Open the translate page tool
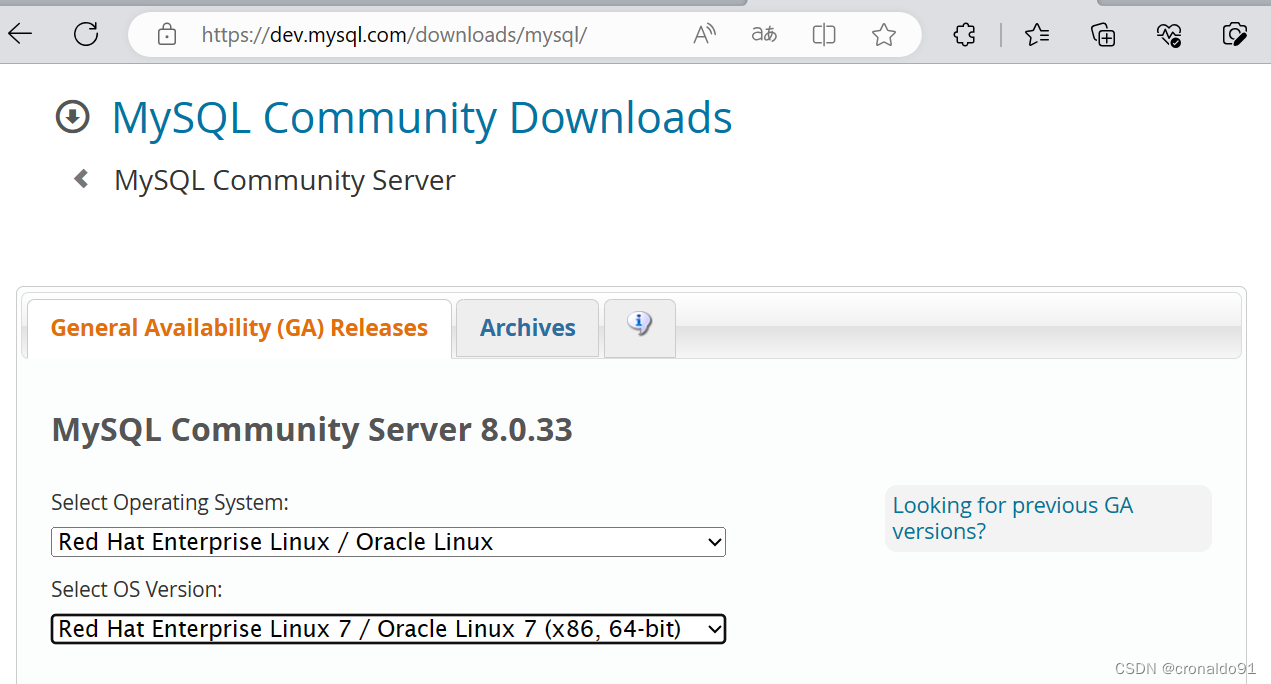1271x684 pixels. [x=763, y=33]
